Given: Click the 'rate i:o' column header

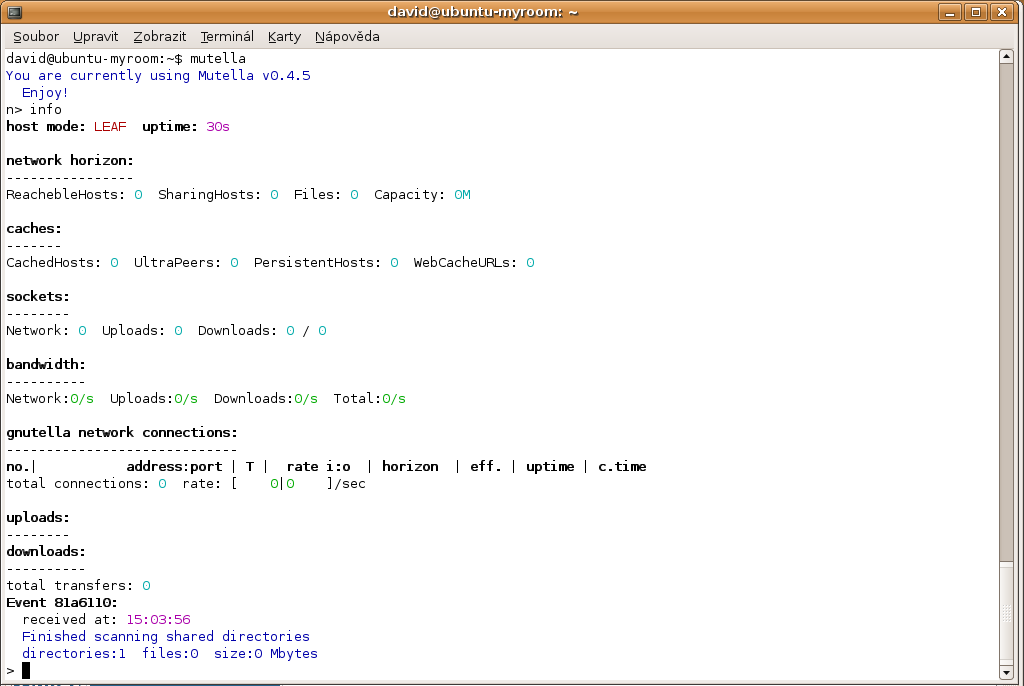Looking at the screenshot, I should 319,466.
